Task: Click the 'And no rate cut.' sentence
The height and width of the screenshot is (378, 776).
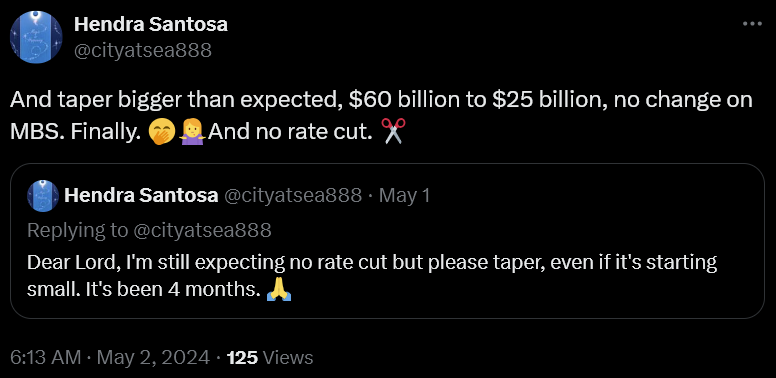Action: (x=290, y=132)
